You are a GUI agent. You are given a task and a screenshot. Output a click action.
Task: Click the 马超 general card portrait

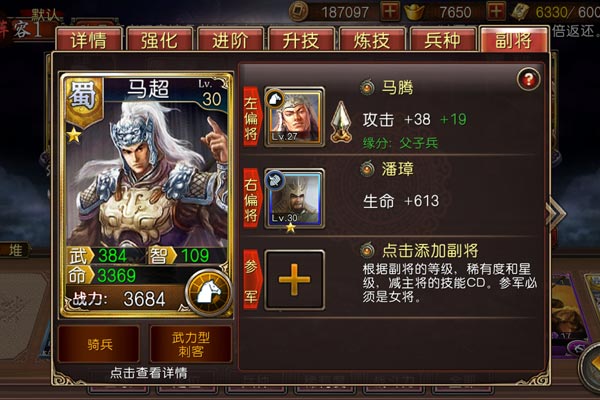coord(146,172)
